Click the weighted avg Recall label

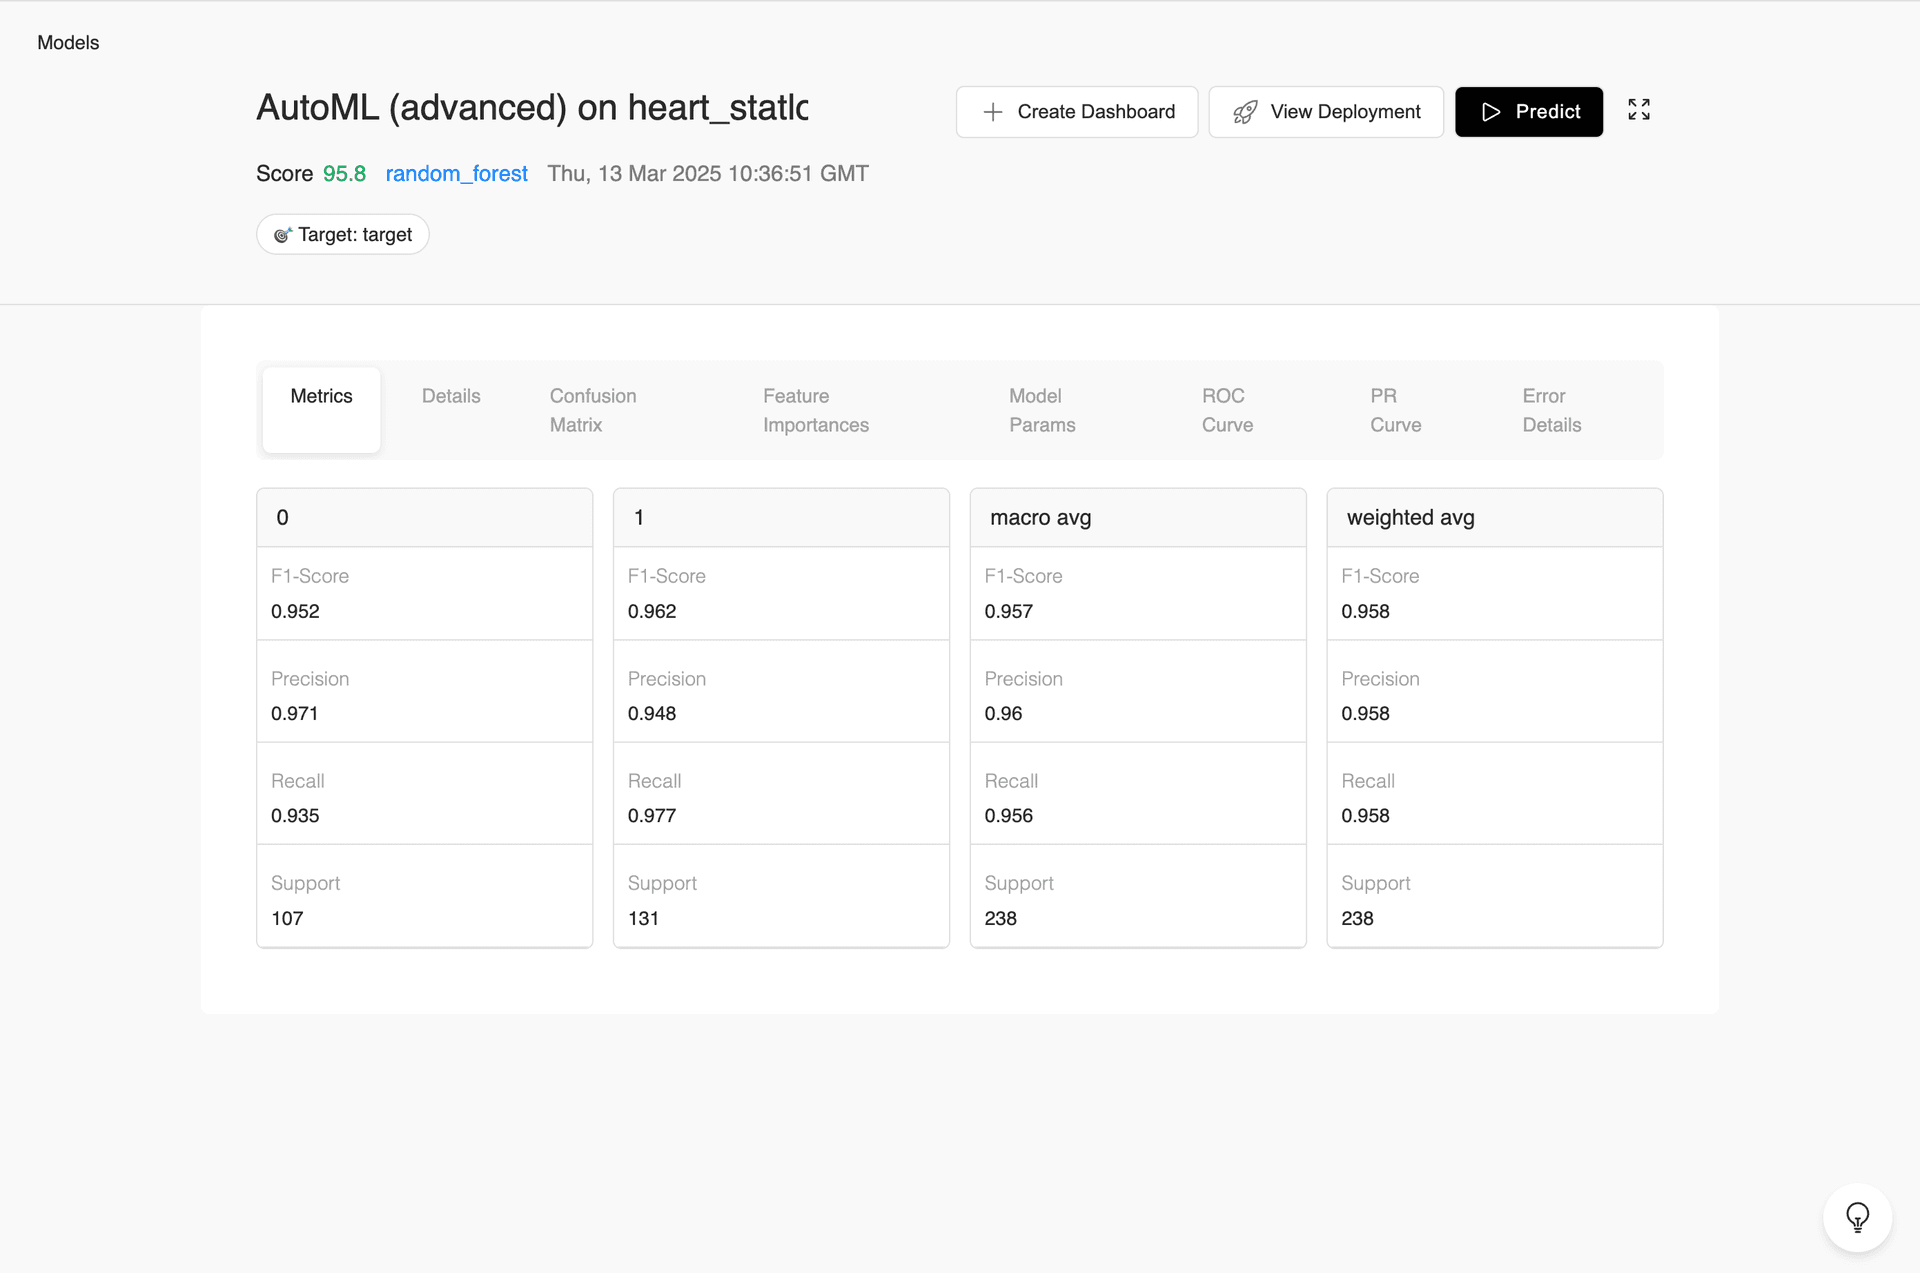tap(1367, 781)
